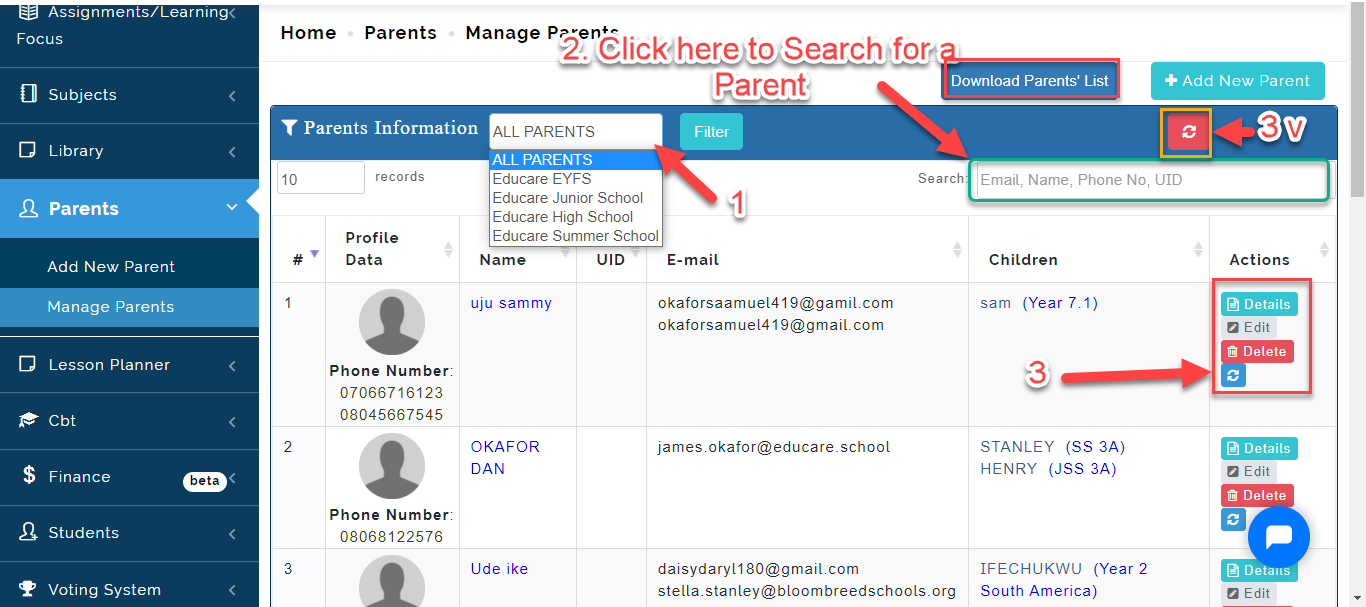Click the Voting System trophy icon
Viewport: 1366px width, 607px height.
click(x=29, y=588)
